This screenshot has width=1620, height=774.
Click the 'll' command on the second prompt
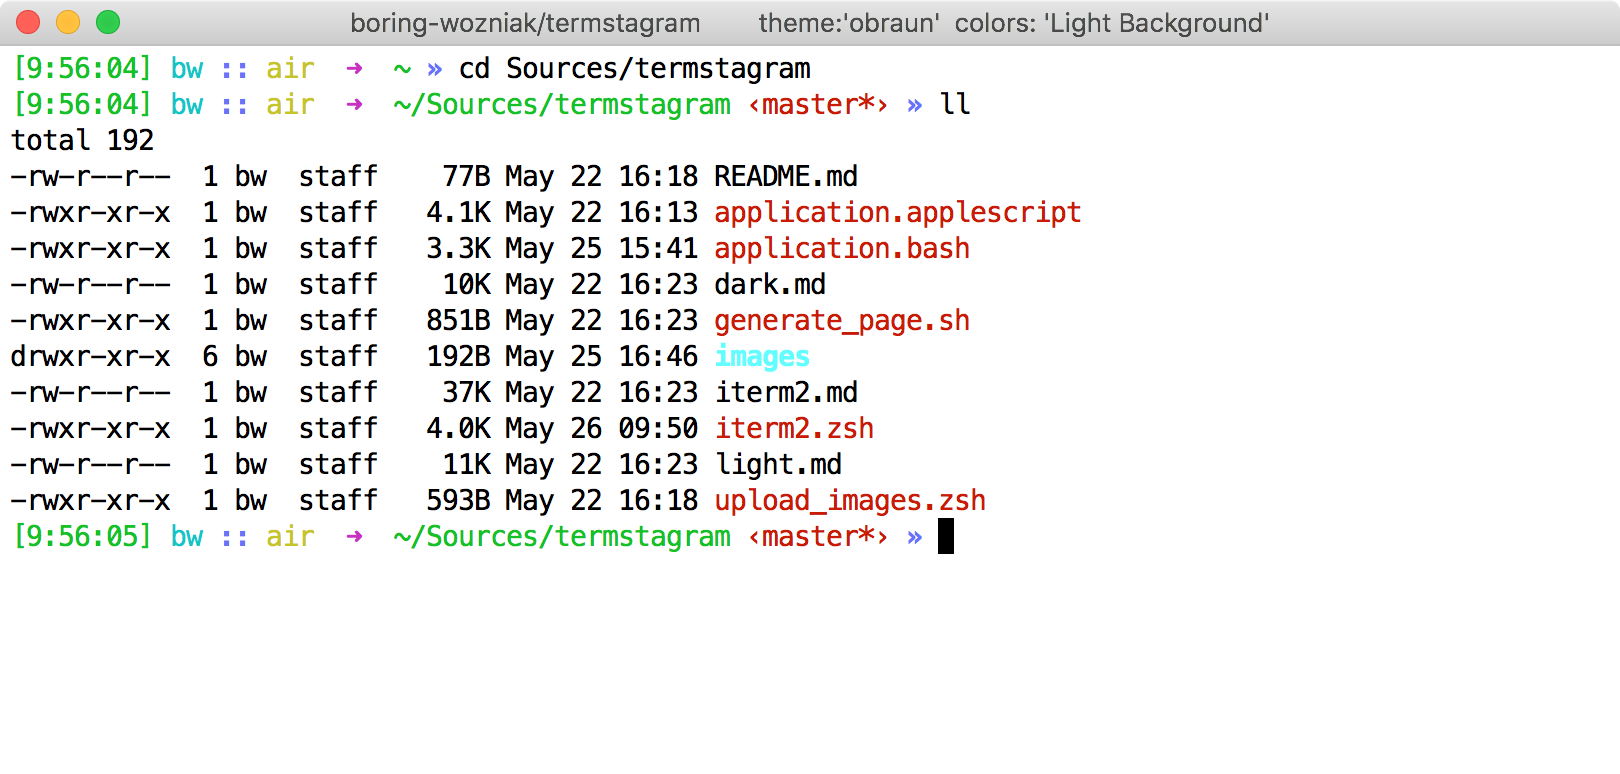955,104
